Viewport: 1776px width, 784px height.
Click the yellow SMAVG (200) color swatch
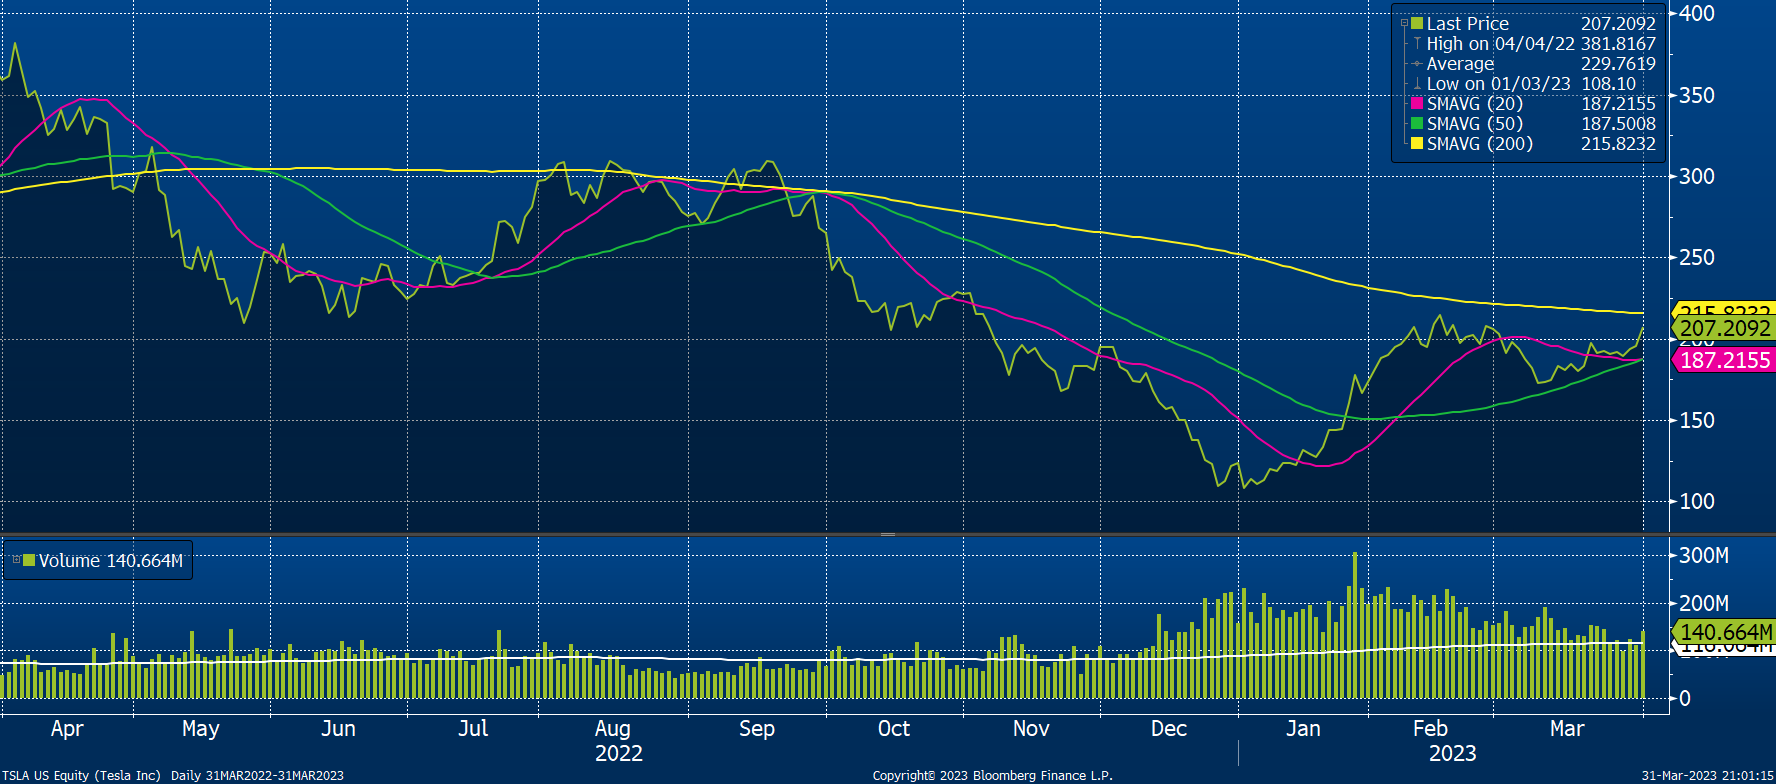coord(1416,143)
